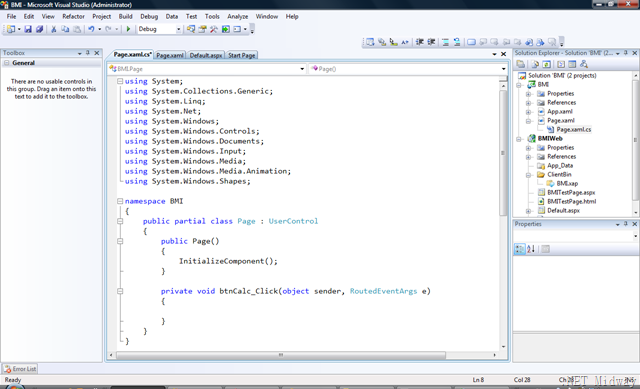Viewport: 640px width, 389px height.
Task: Select BMITestPage.html in Solution Explorer
Action: click(x=571, y=201)
